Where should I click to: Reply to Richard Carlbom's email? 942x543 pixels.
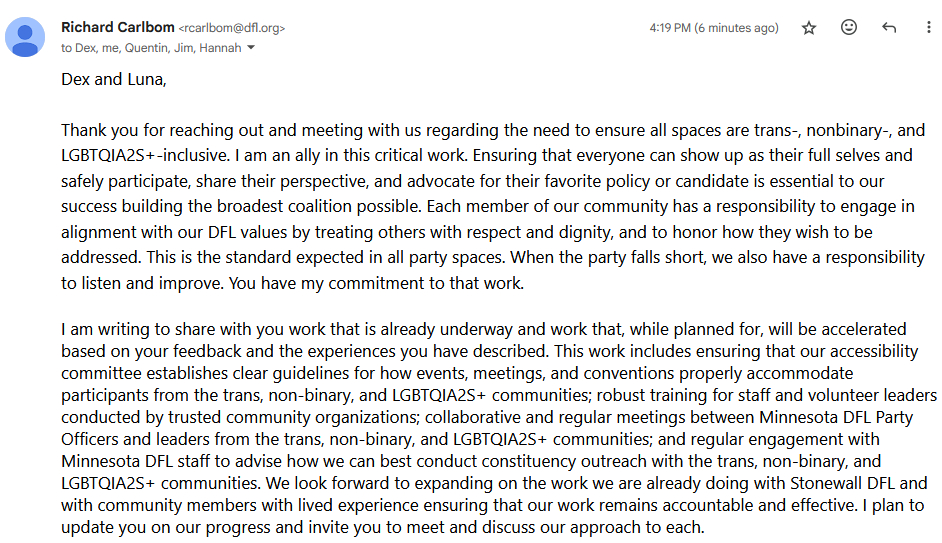point(889,28)
